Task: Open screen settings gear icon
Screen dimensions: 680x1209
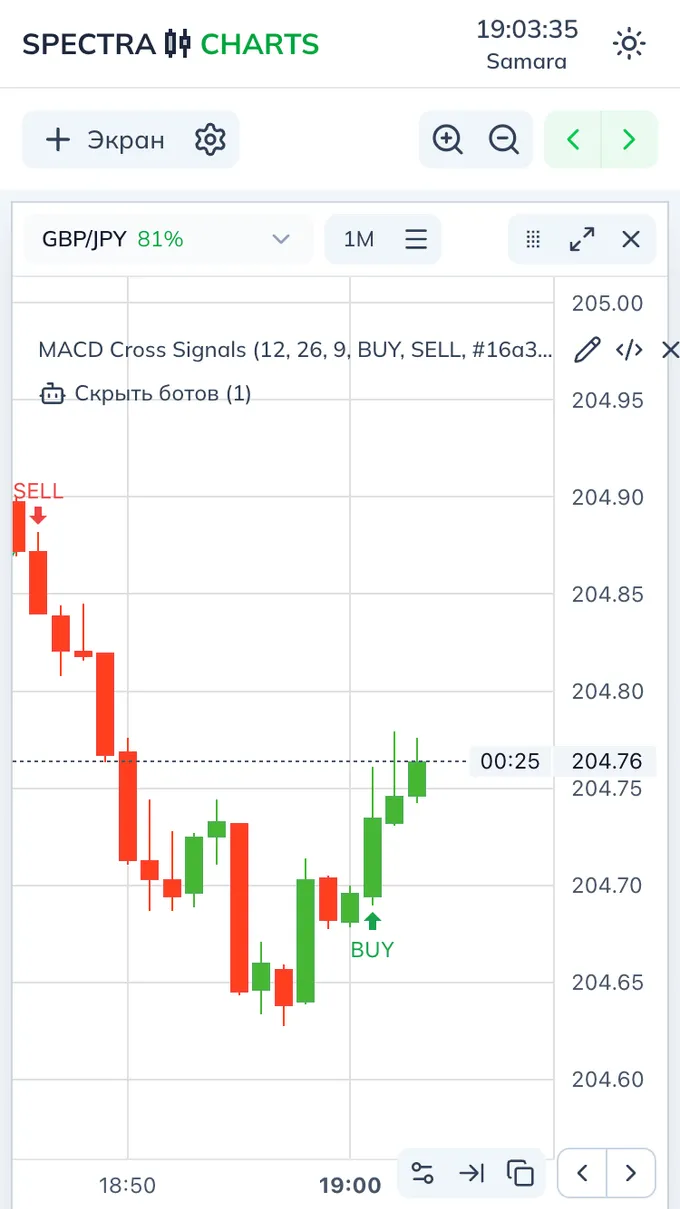Action: coord(210,140)
